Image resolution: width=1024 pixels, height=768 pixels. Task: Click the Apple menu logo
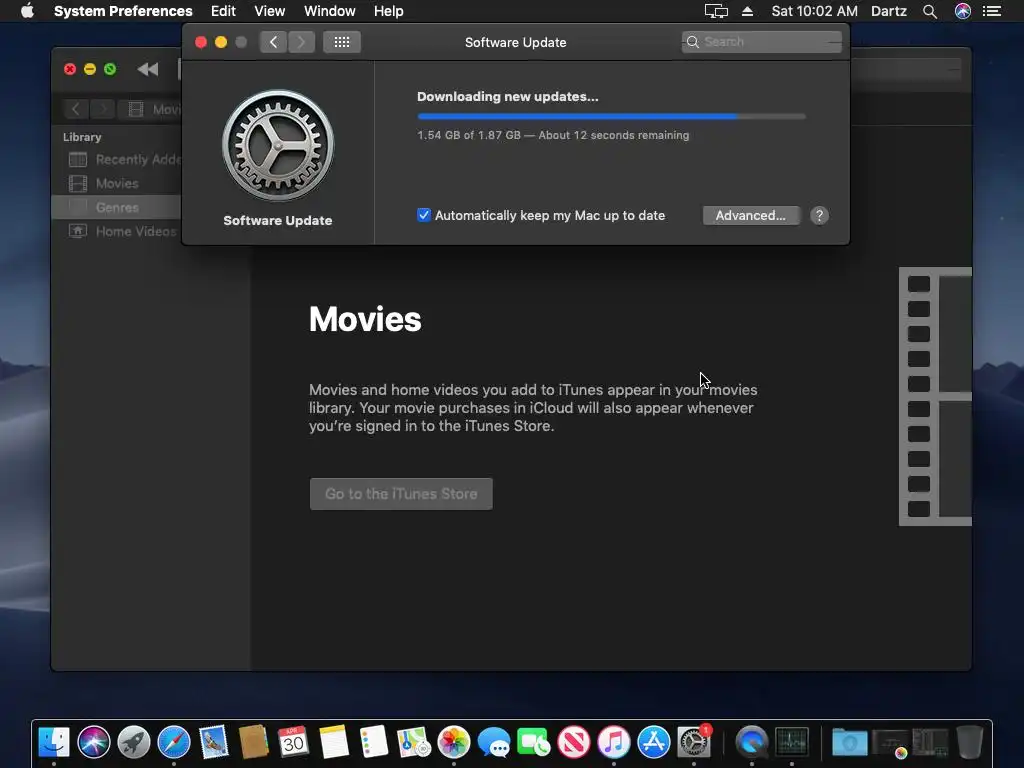(x=27, y=11)
